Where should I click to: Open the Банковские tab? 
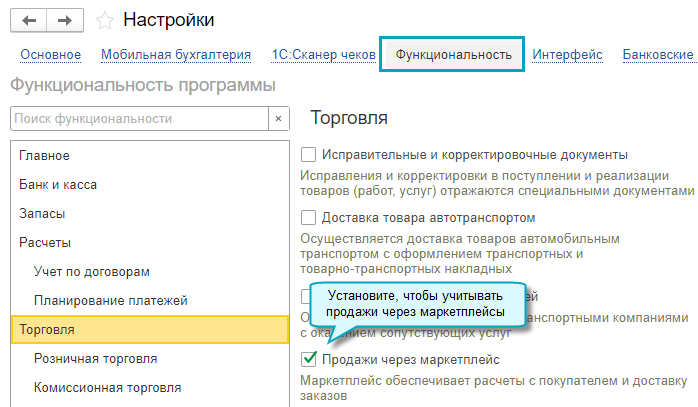coord(658,54)
